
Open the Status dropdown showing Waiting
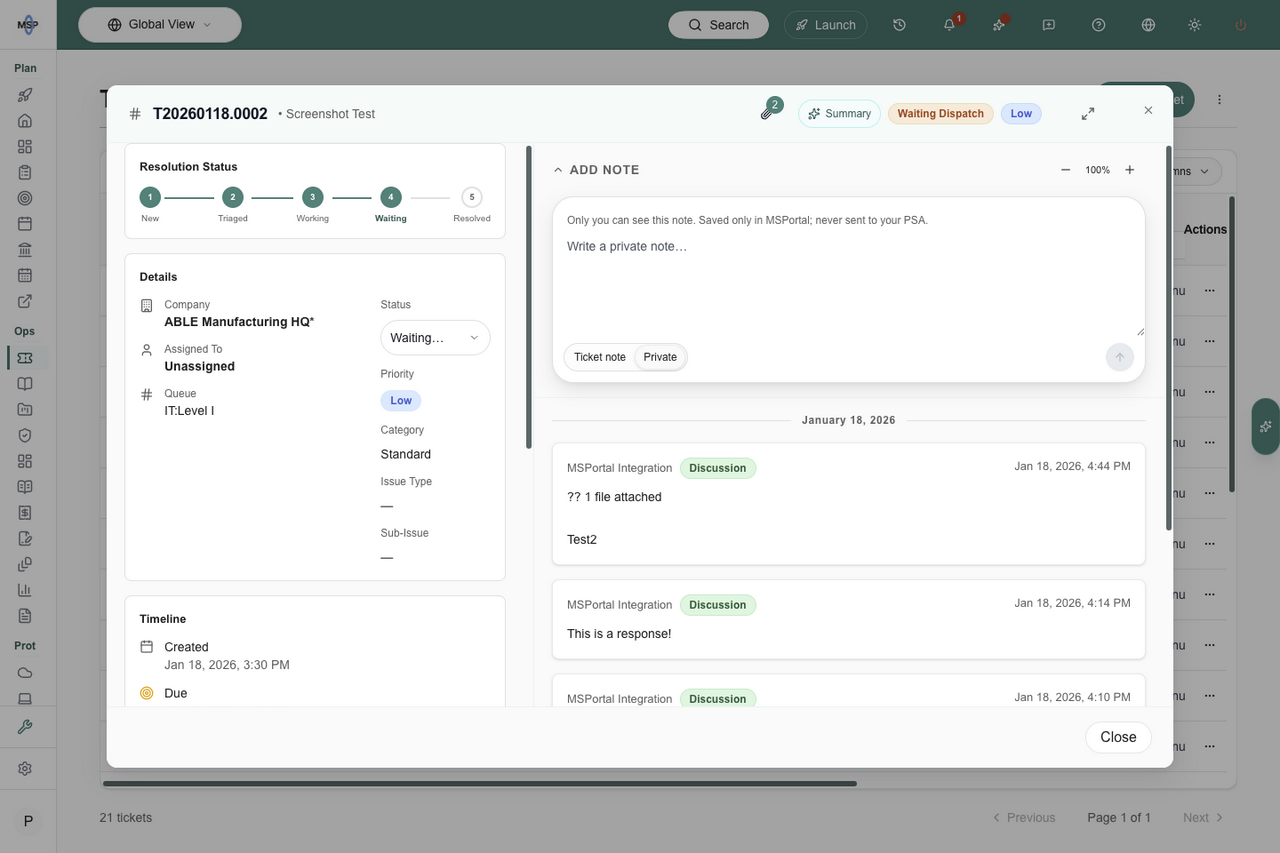[x=435, y=338]
